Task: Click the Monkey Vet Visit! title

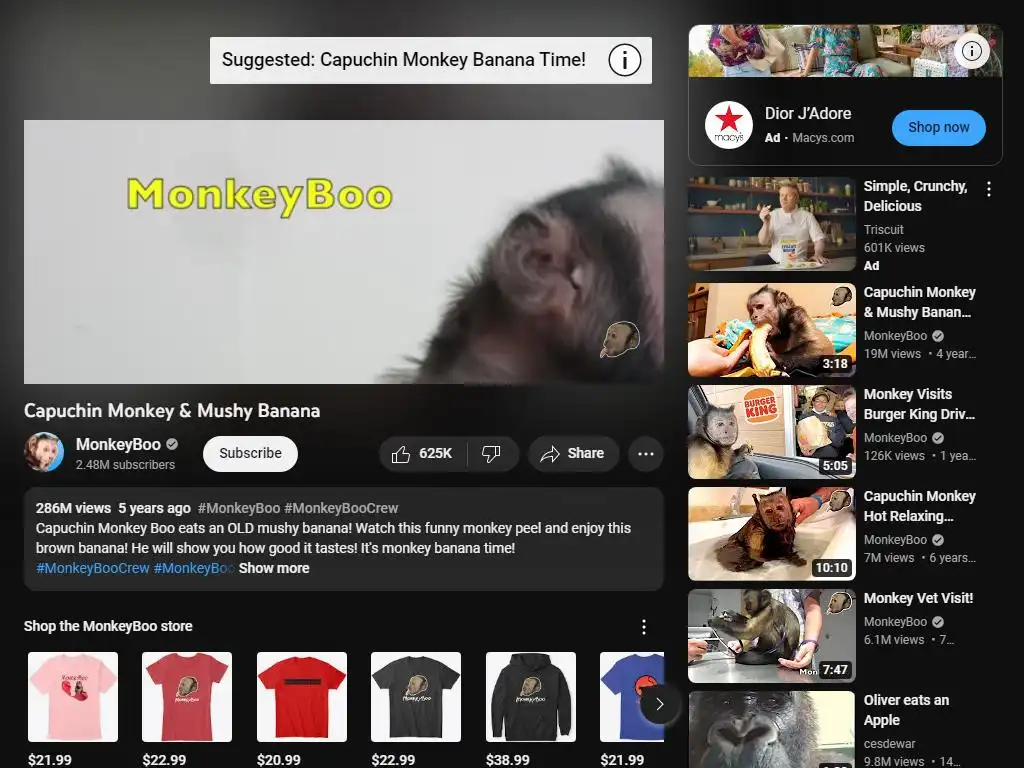Action: point(918,598)
